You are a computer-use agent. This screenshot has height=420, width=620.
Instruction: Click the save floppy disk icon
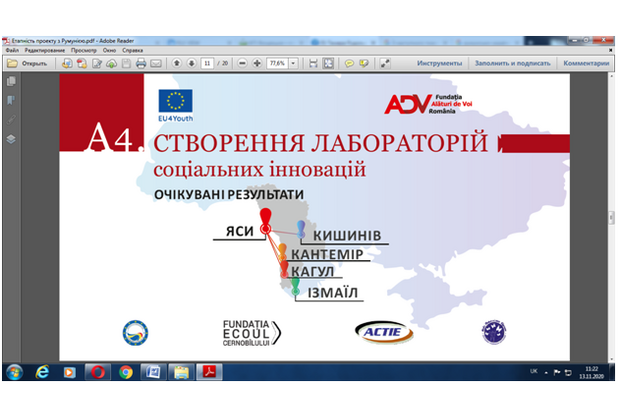click(x=126, y=63)
